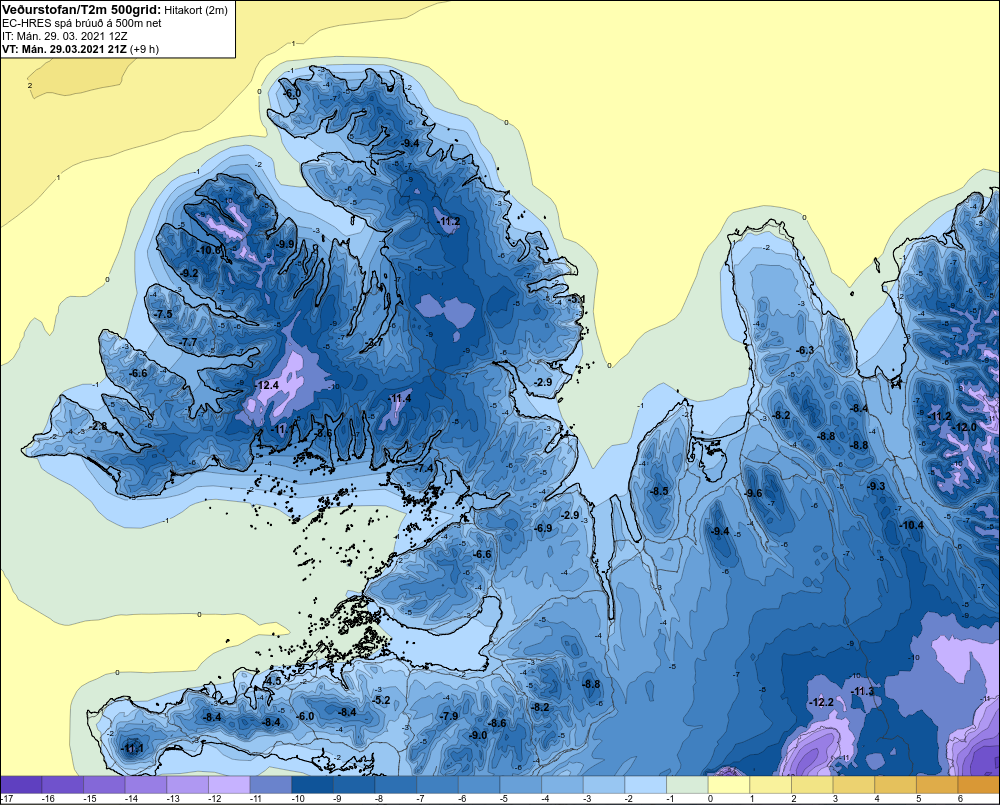This screenshot has width=1000, height=805.
Task: Click the -7.9 temperature label
Action: click(x=448, y=716)
